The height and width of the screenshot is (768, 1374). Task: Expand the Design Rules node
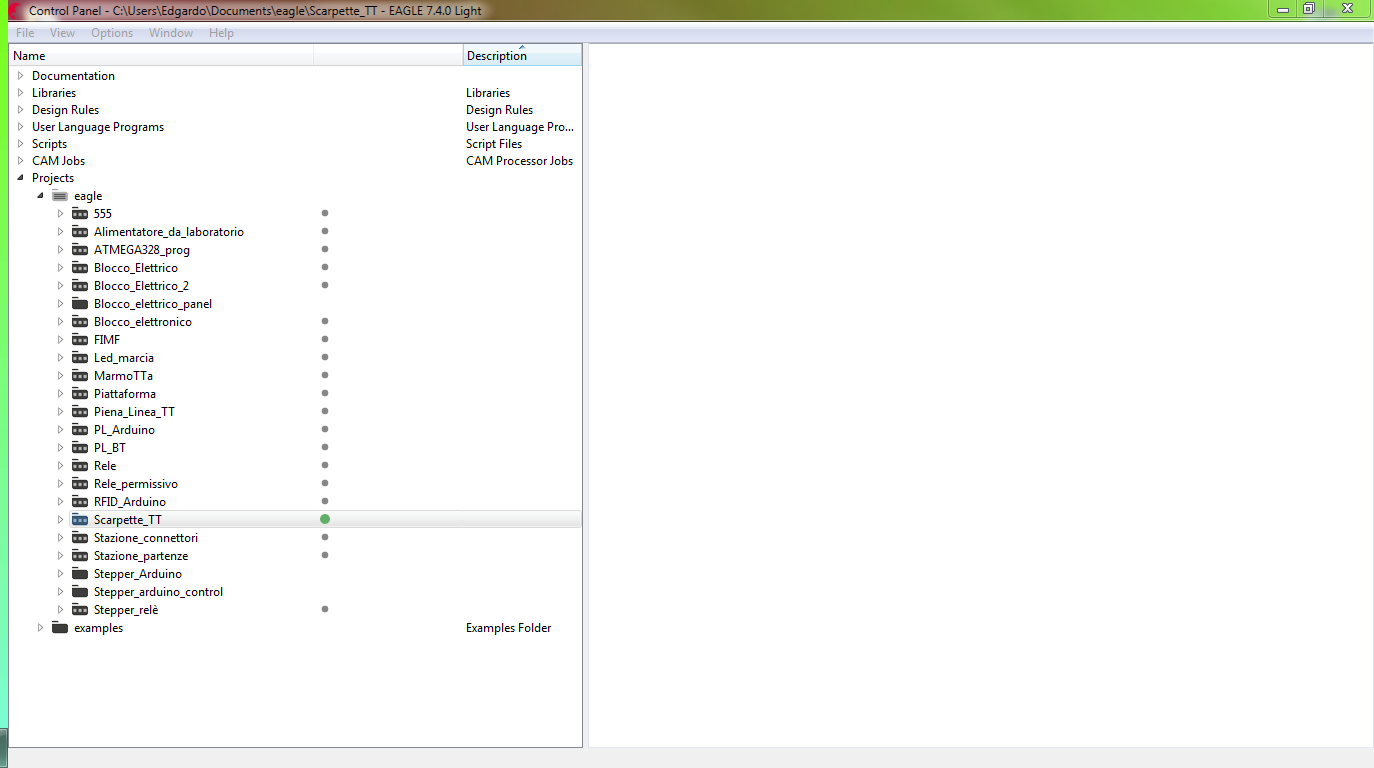[20, 110]
